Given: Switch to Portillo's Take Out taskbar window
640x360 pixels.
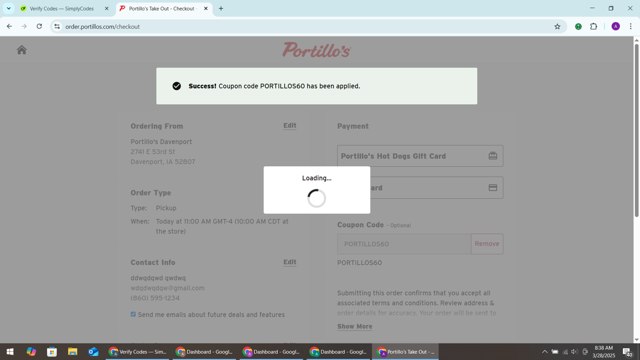Looking at the screenshot, I should (x=405, y=351).
